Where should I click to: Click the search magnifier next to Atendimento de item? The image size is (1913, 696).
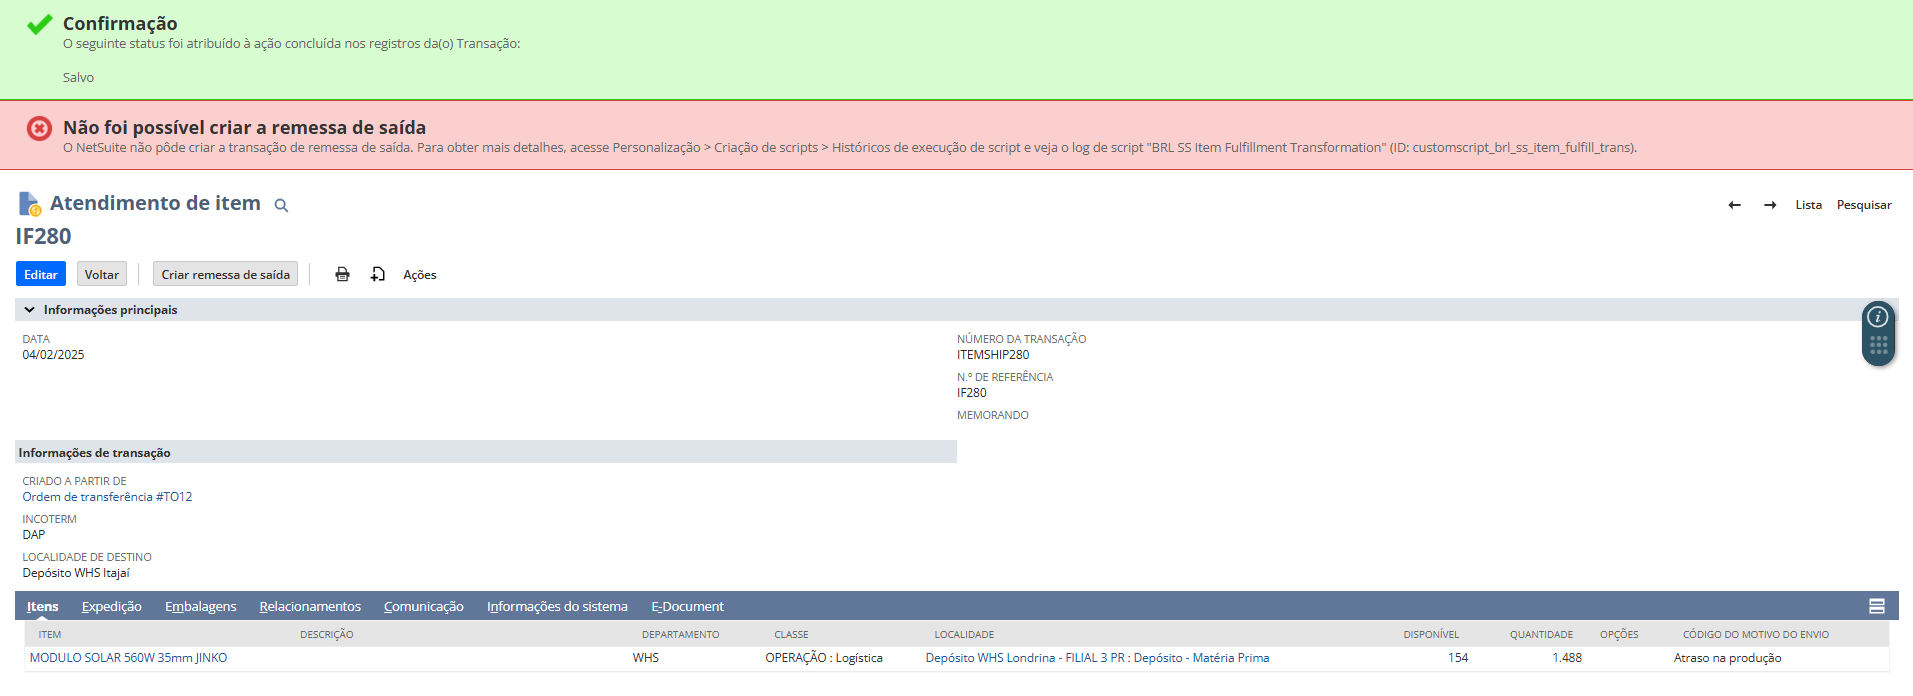tap(282, 205)
